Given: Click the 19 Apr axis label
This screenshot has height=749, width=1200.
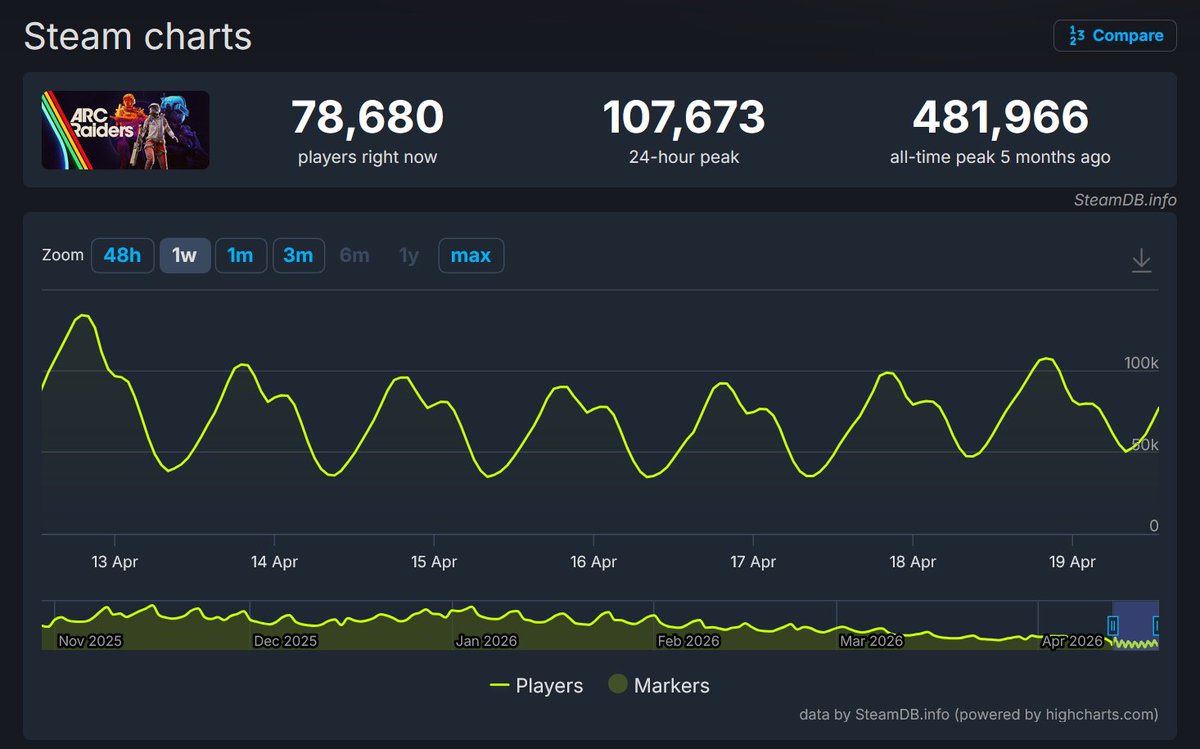Looking at the screenshot, I should pyautogui.click(x=1072, y=562).
